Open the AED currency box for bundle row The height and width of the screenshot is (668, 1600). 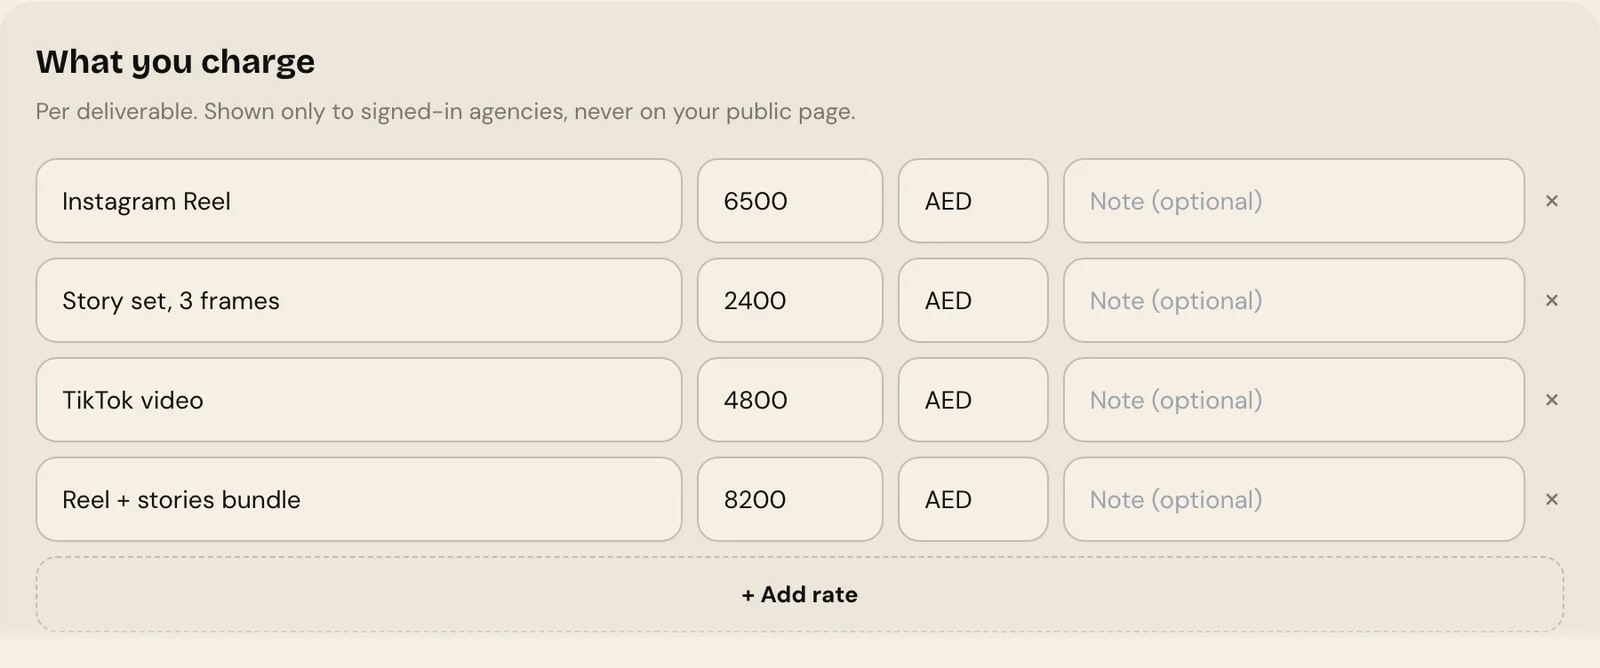pyautogui.click(x=973, y=499)
